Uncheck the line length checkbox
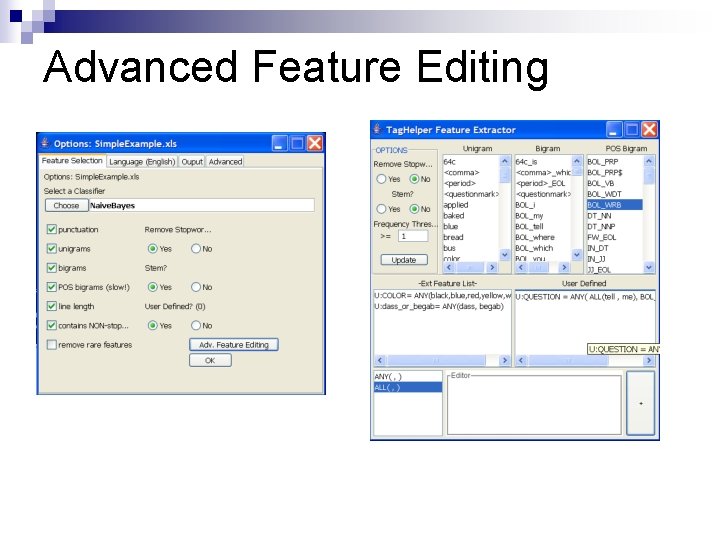This screenshot has height=540, width=720. [51, 306]
